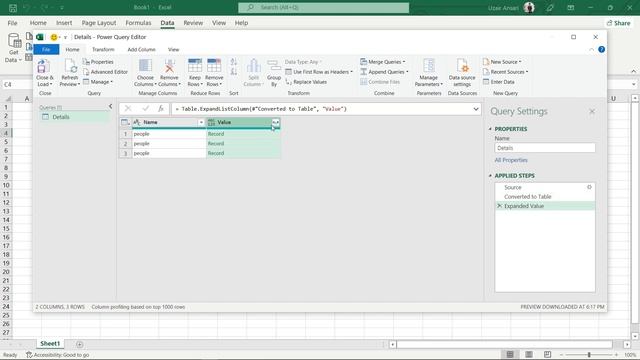Click the Split Column icon
The image size is (640, 360).
pos(253,66)
